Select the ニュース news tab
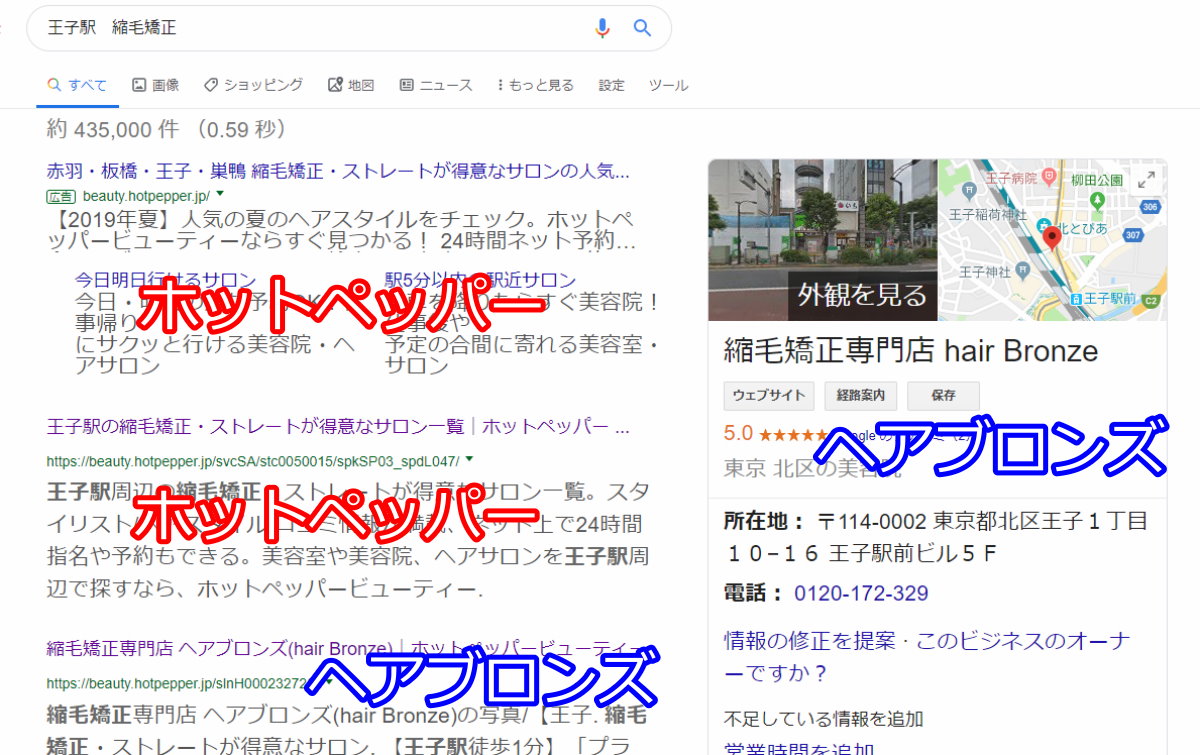 [436, 86]
